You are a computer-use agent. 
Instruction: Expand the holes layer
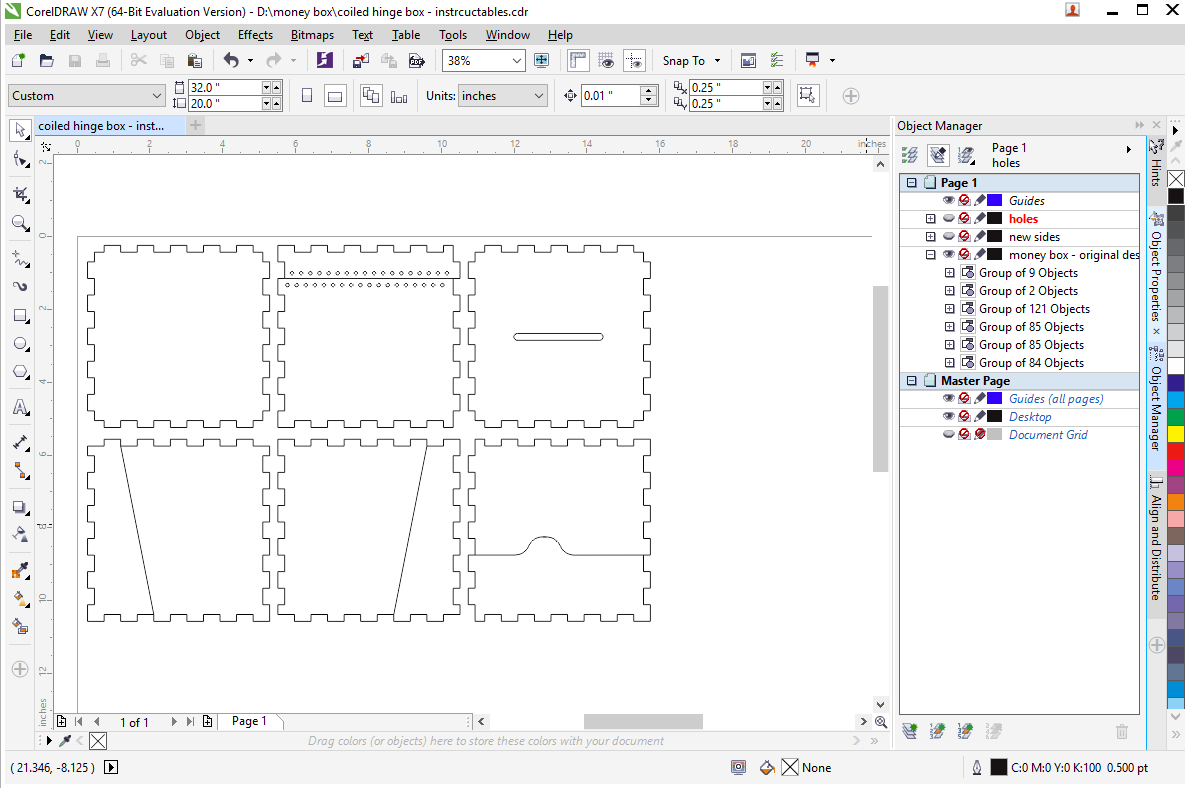(930, 218)
